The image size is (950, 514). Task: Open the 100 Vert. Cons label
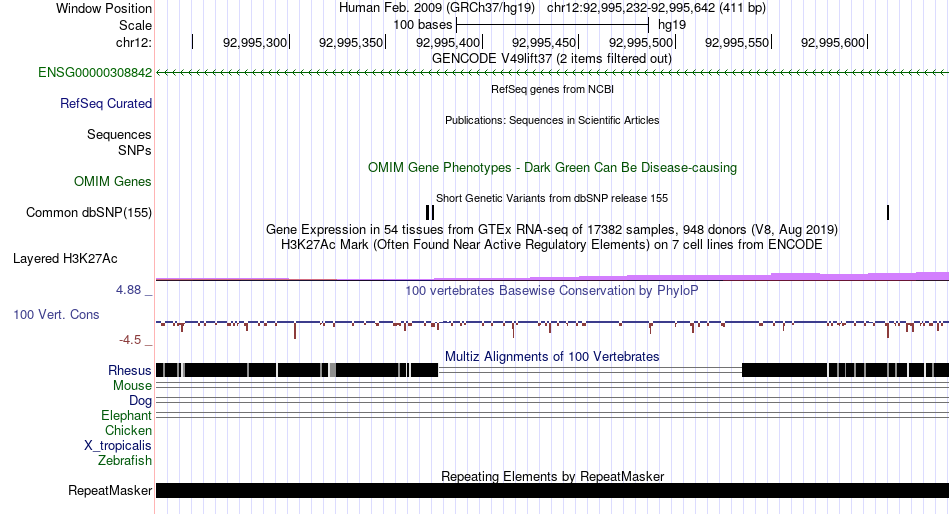pos(56,315)
